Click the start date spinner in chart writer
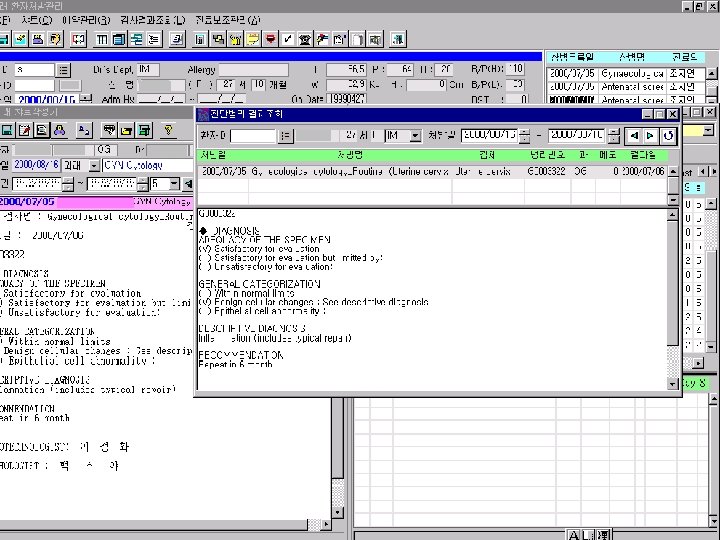The image size is (720, 540). tap(68, 184)
